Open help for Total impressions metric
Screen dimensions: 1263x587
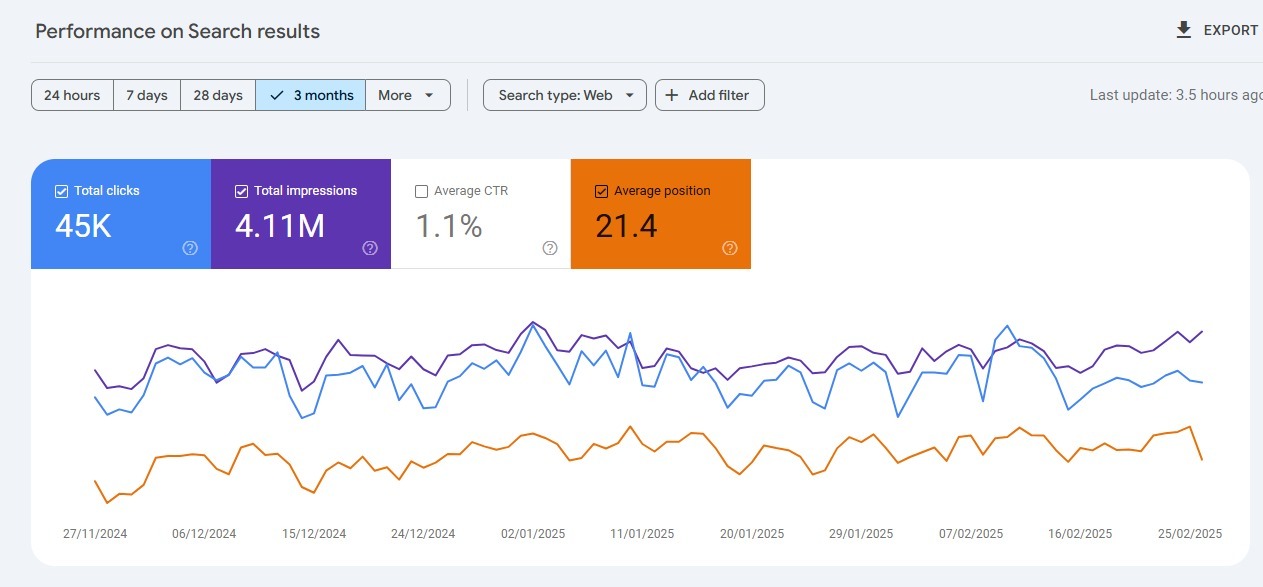pos(370,248)
